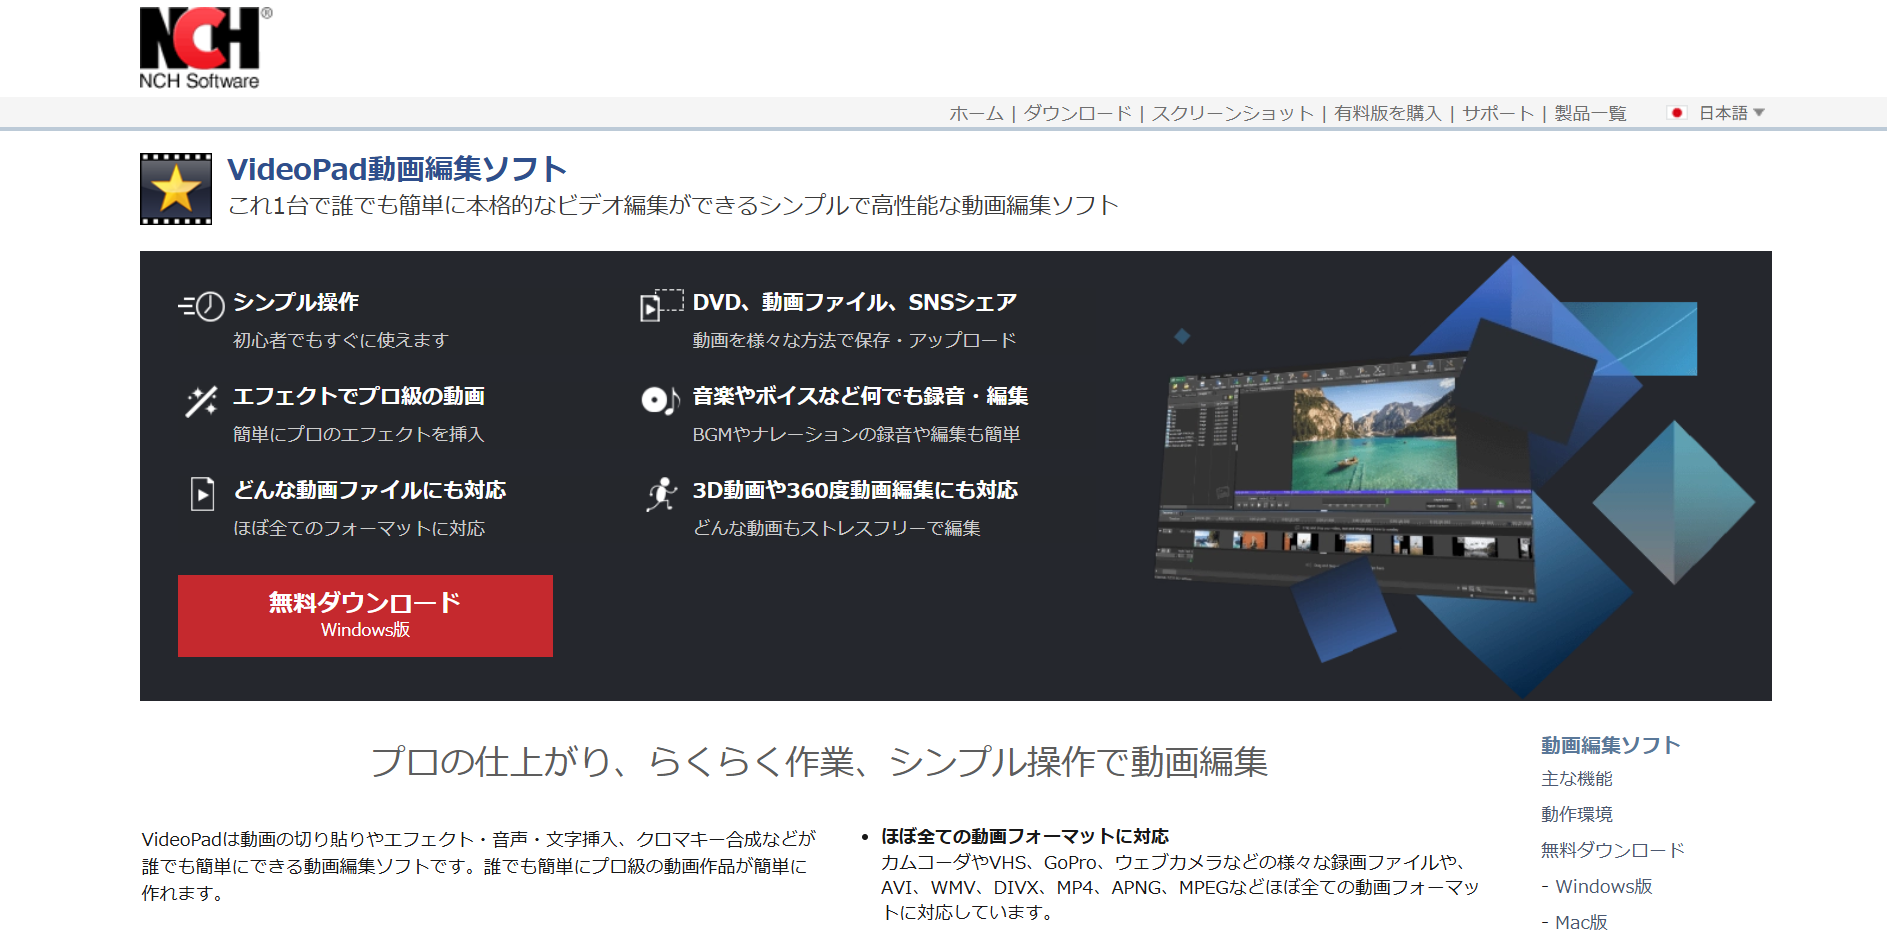The width and height of the screenshot is (1887, 933).
Task: Click the running figure icon beside 3D動画
Action: coord(661,494)
